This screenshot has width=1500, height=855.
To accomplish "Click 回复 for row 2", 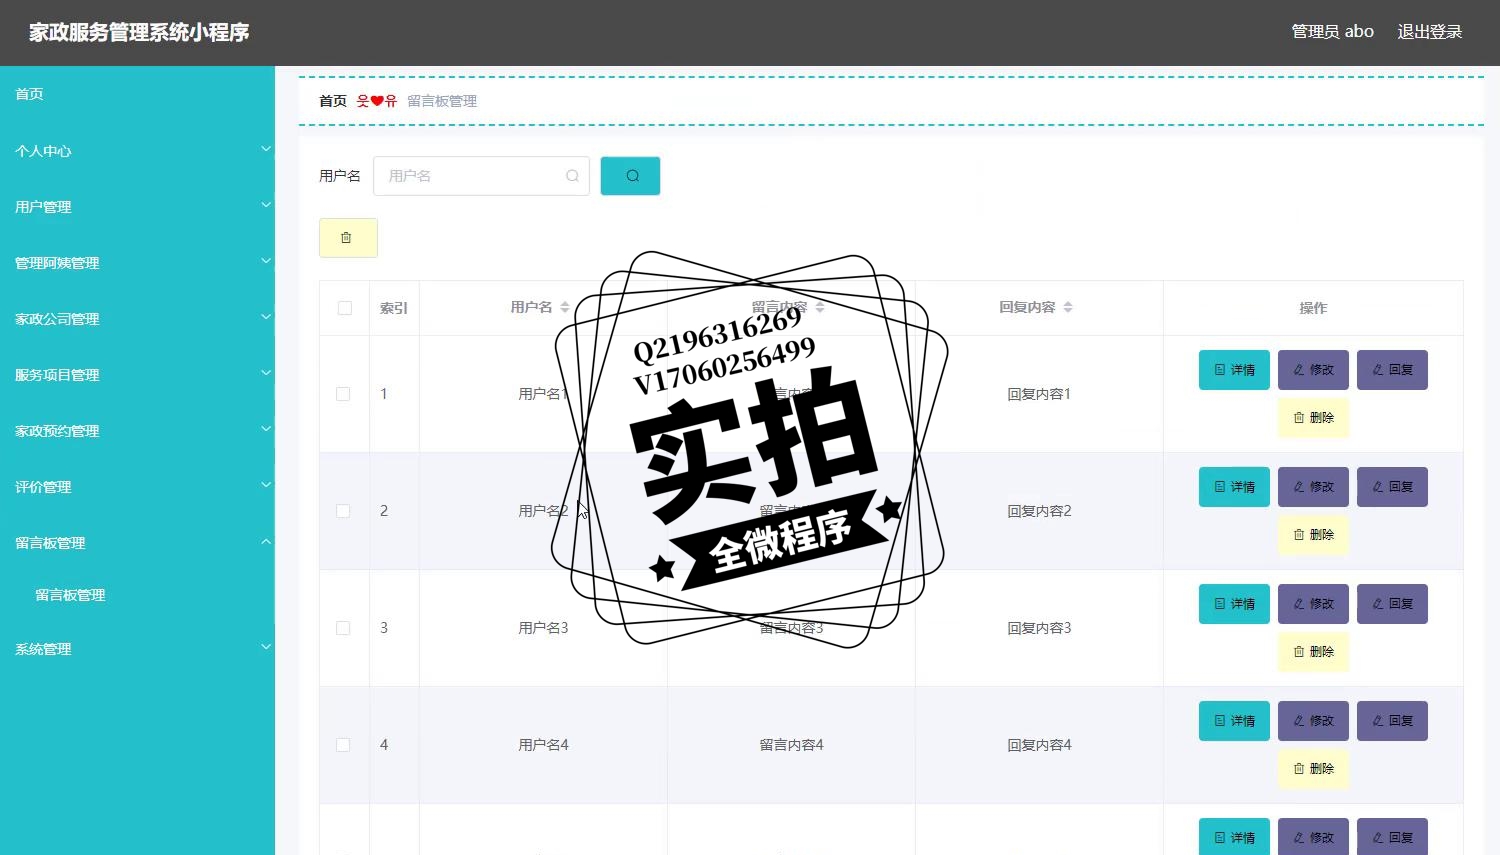I will (1392, 487).
